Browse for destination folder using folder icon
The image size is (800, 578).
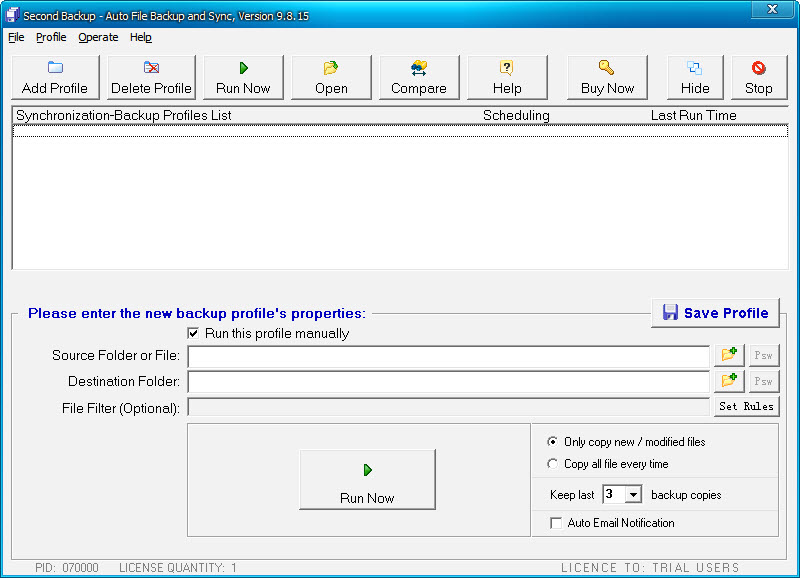(729, 381)
